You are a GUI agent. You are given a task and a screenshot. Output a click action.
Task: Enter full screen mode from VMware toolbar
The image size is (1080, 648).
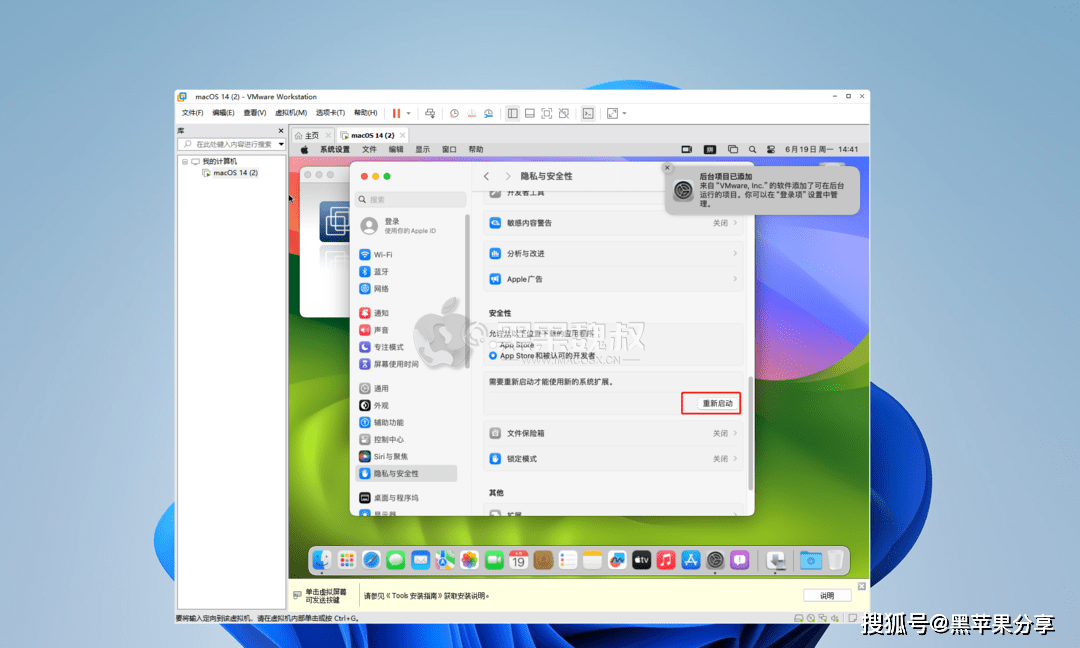pyautogui.click(x=547, y=114)
